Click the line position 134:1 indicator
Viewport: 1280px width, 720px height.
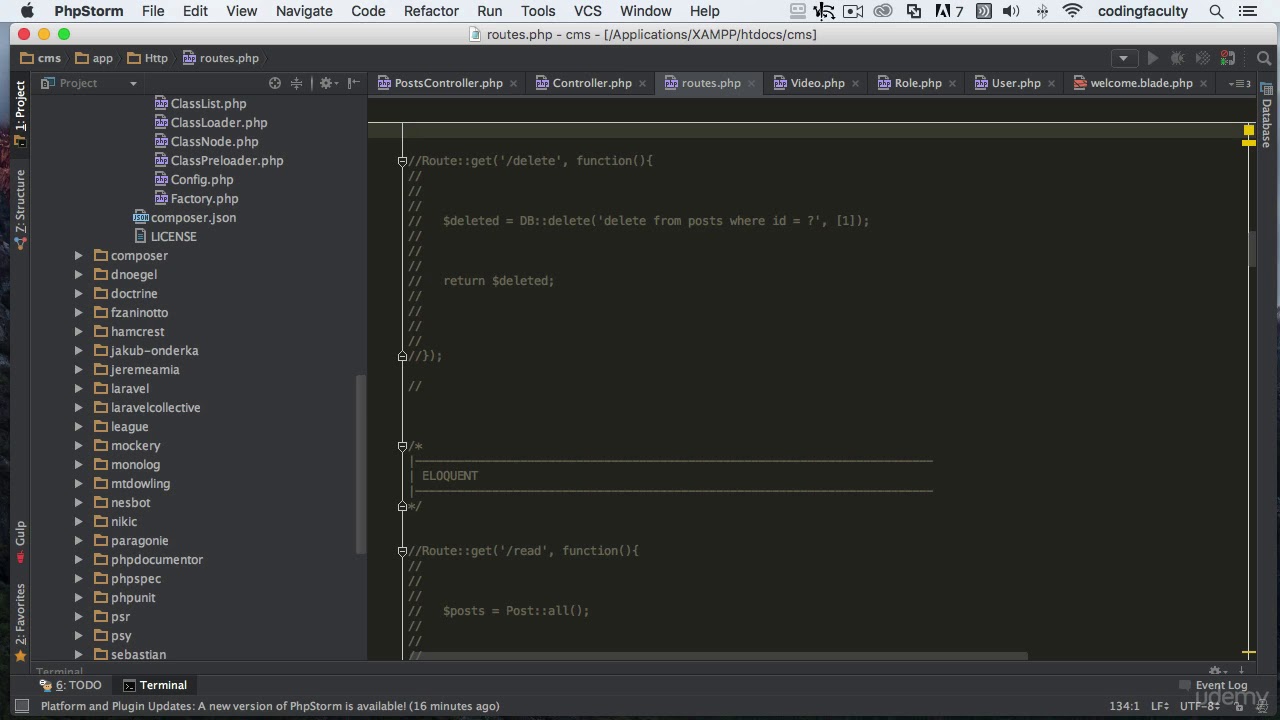tap(1125, 706)
